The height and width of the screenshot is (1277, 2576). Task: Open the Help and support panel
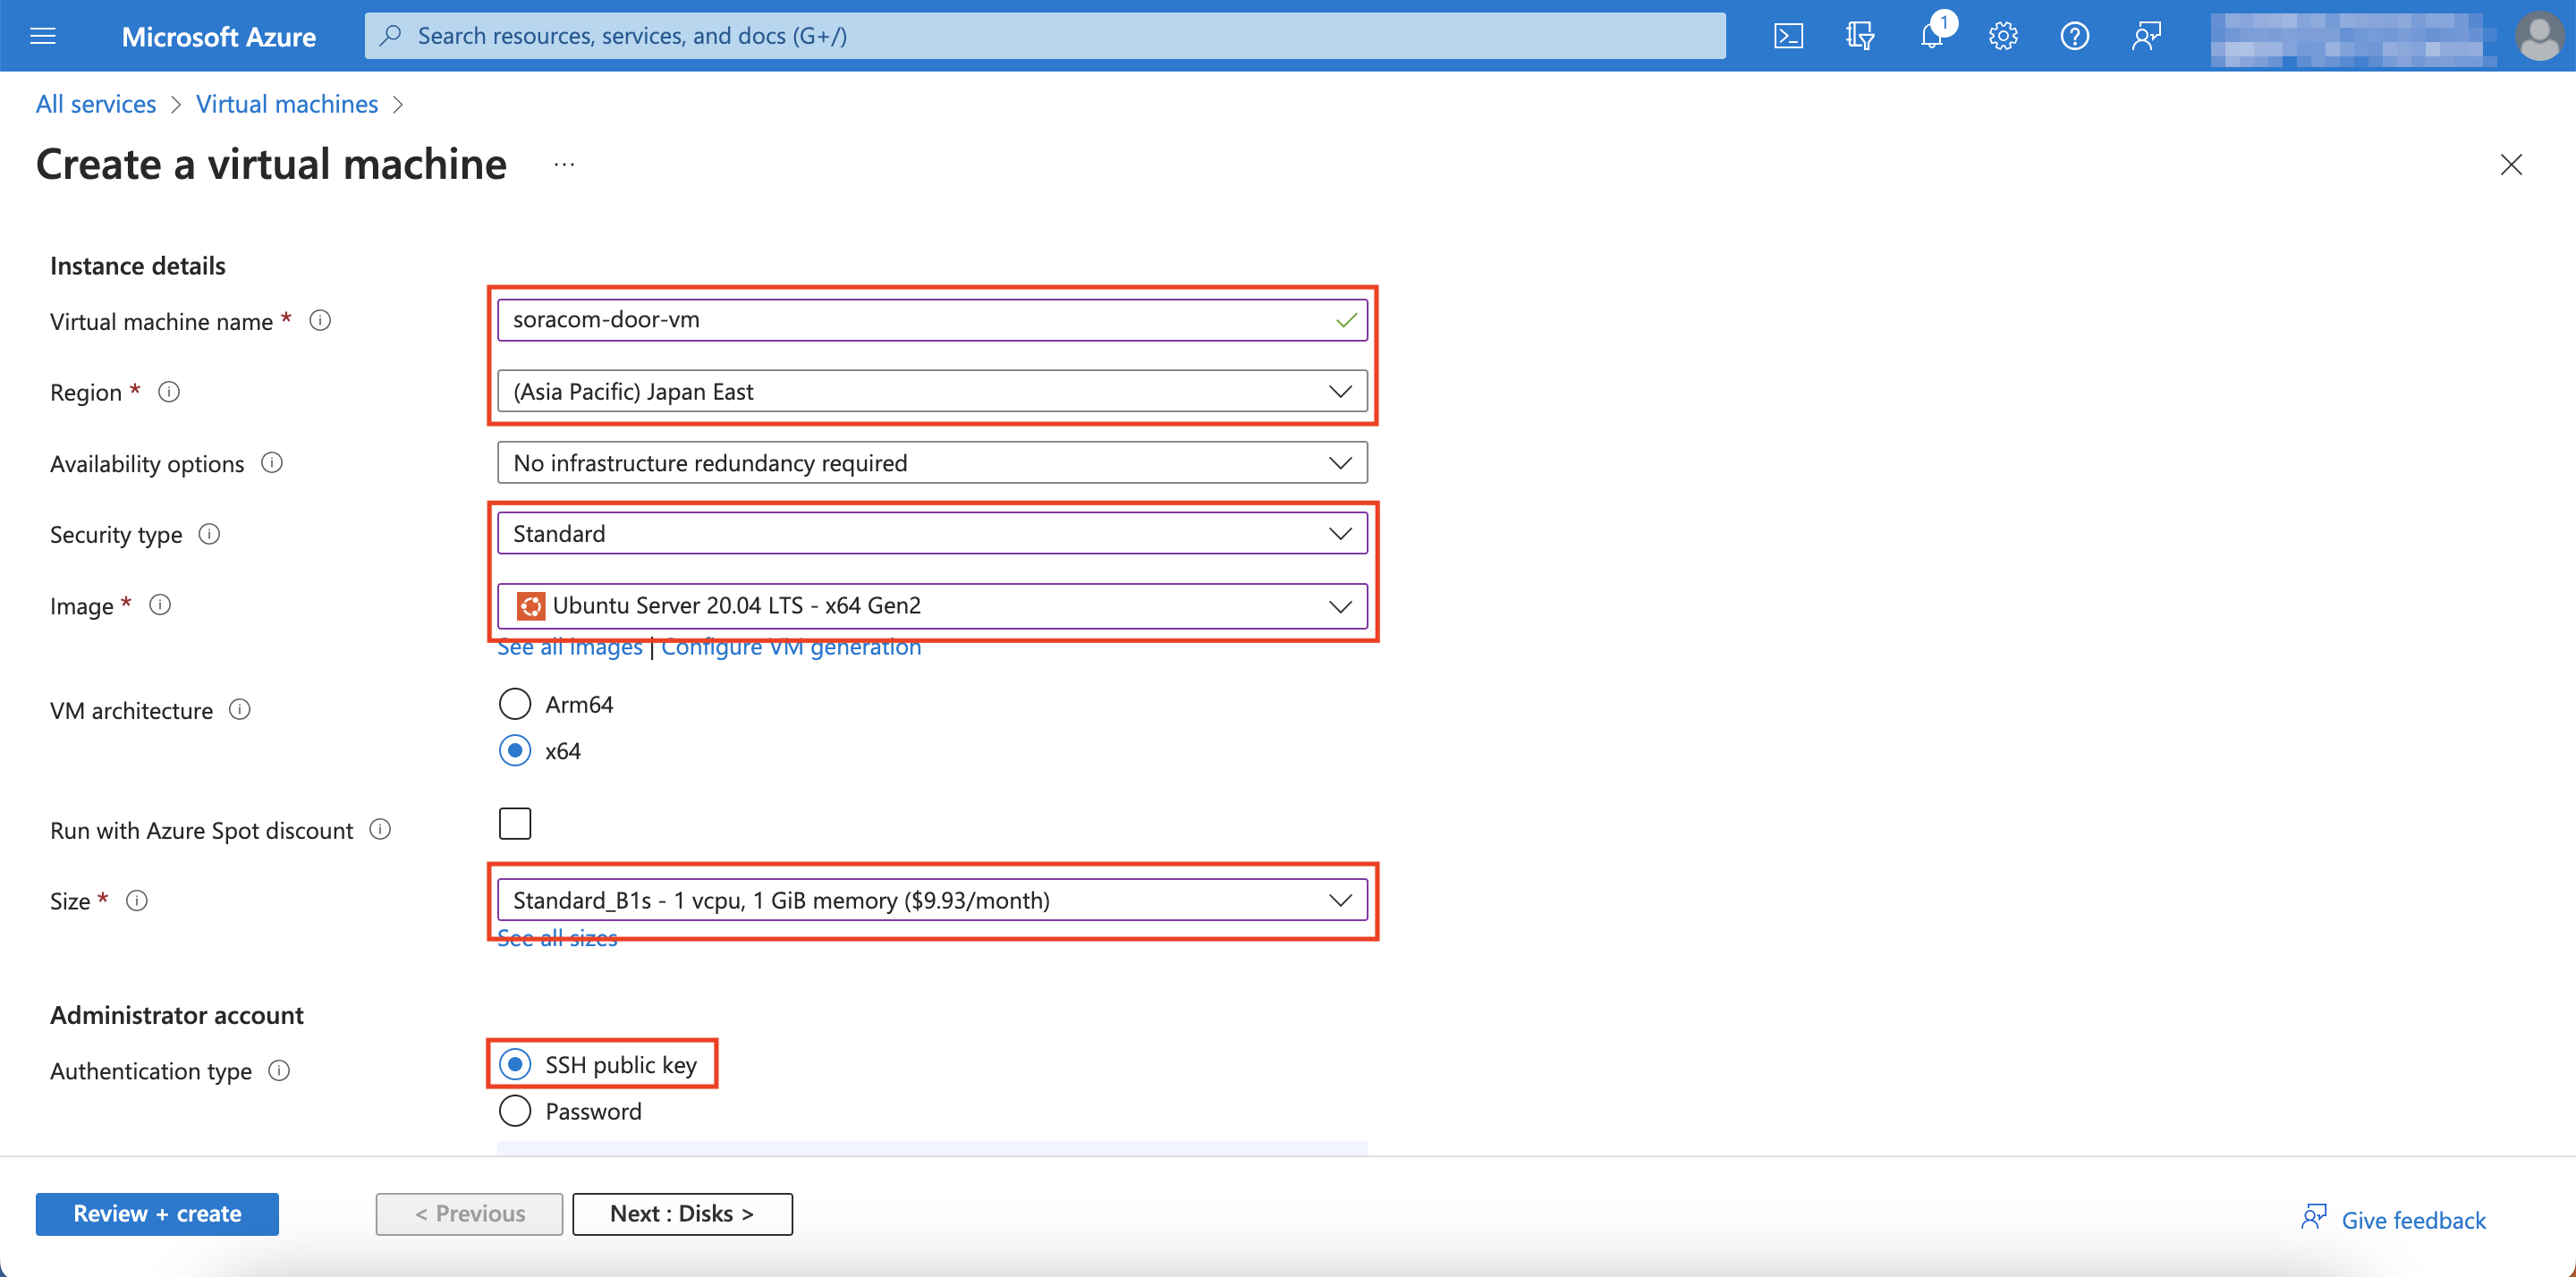click(2074, 35)
